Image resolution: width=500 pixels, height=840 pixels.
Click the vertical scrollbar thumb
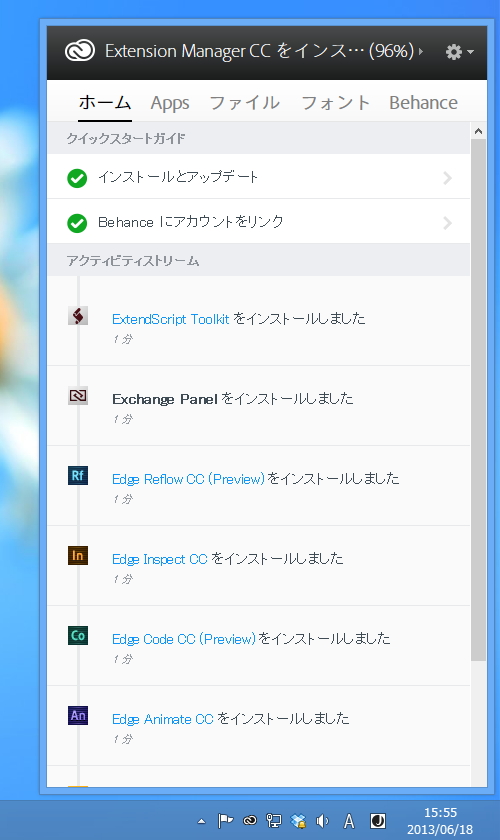pyautogui.click(x=479, y=400)
